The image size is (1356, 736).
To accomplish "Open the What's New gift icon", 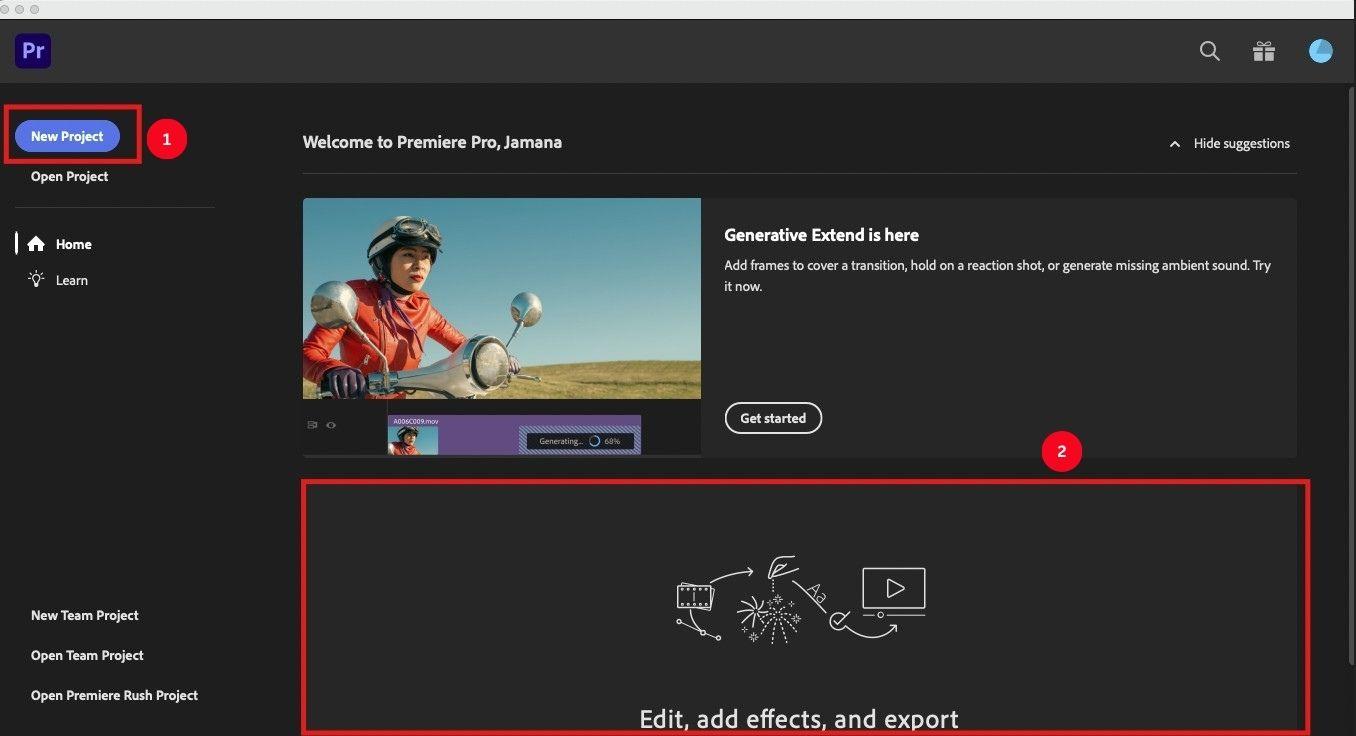I will 1264,51.
